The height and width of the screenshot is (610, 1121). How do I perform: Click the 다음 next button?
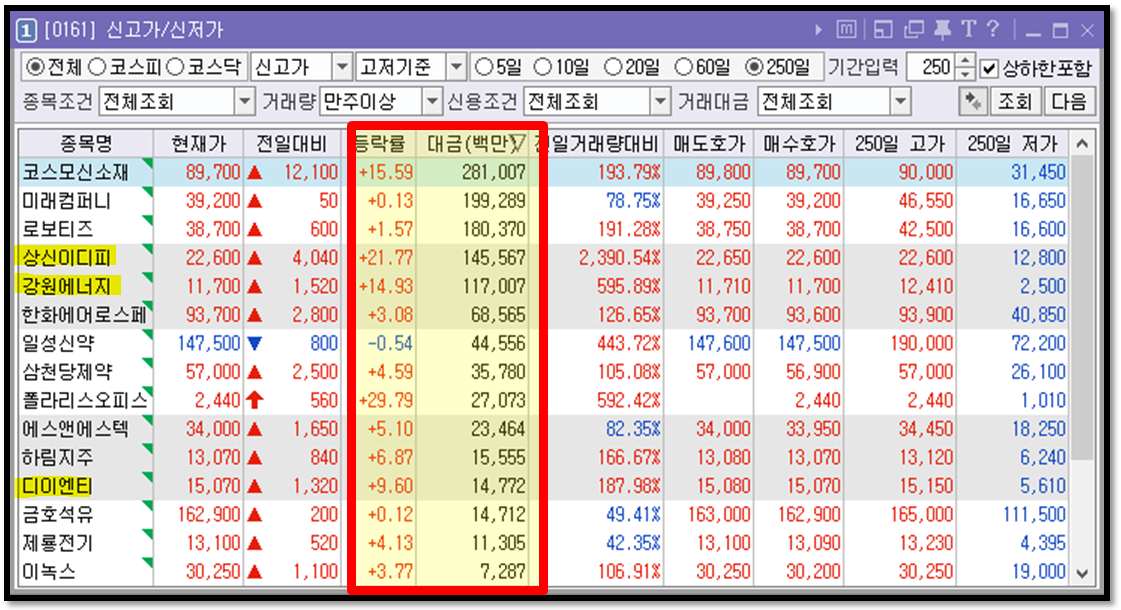tap(1069, 102)
